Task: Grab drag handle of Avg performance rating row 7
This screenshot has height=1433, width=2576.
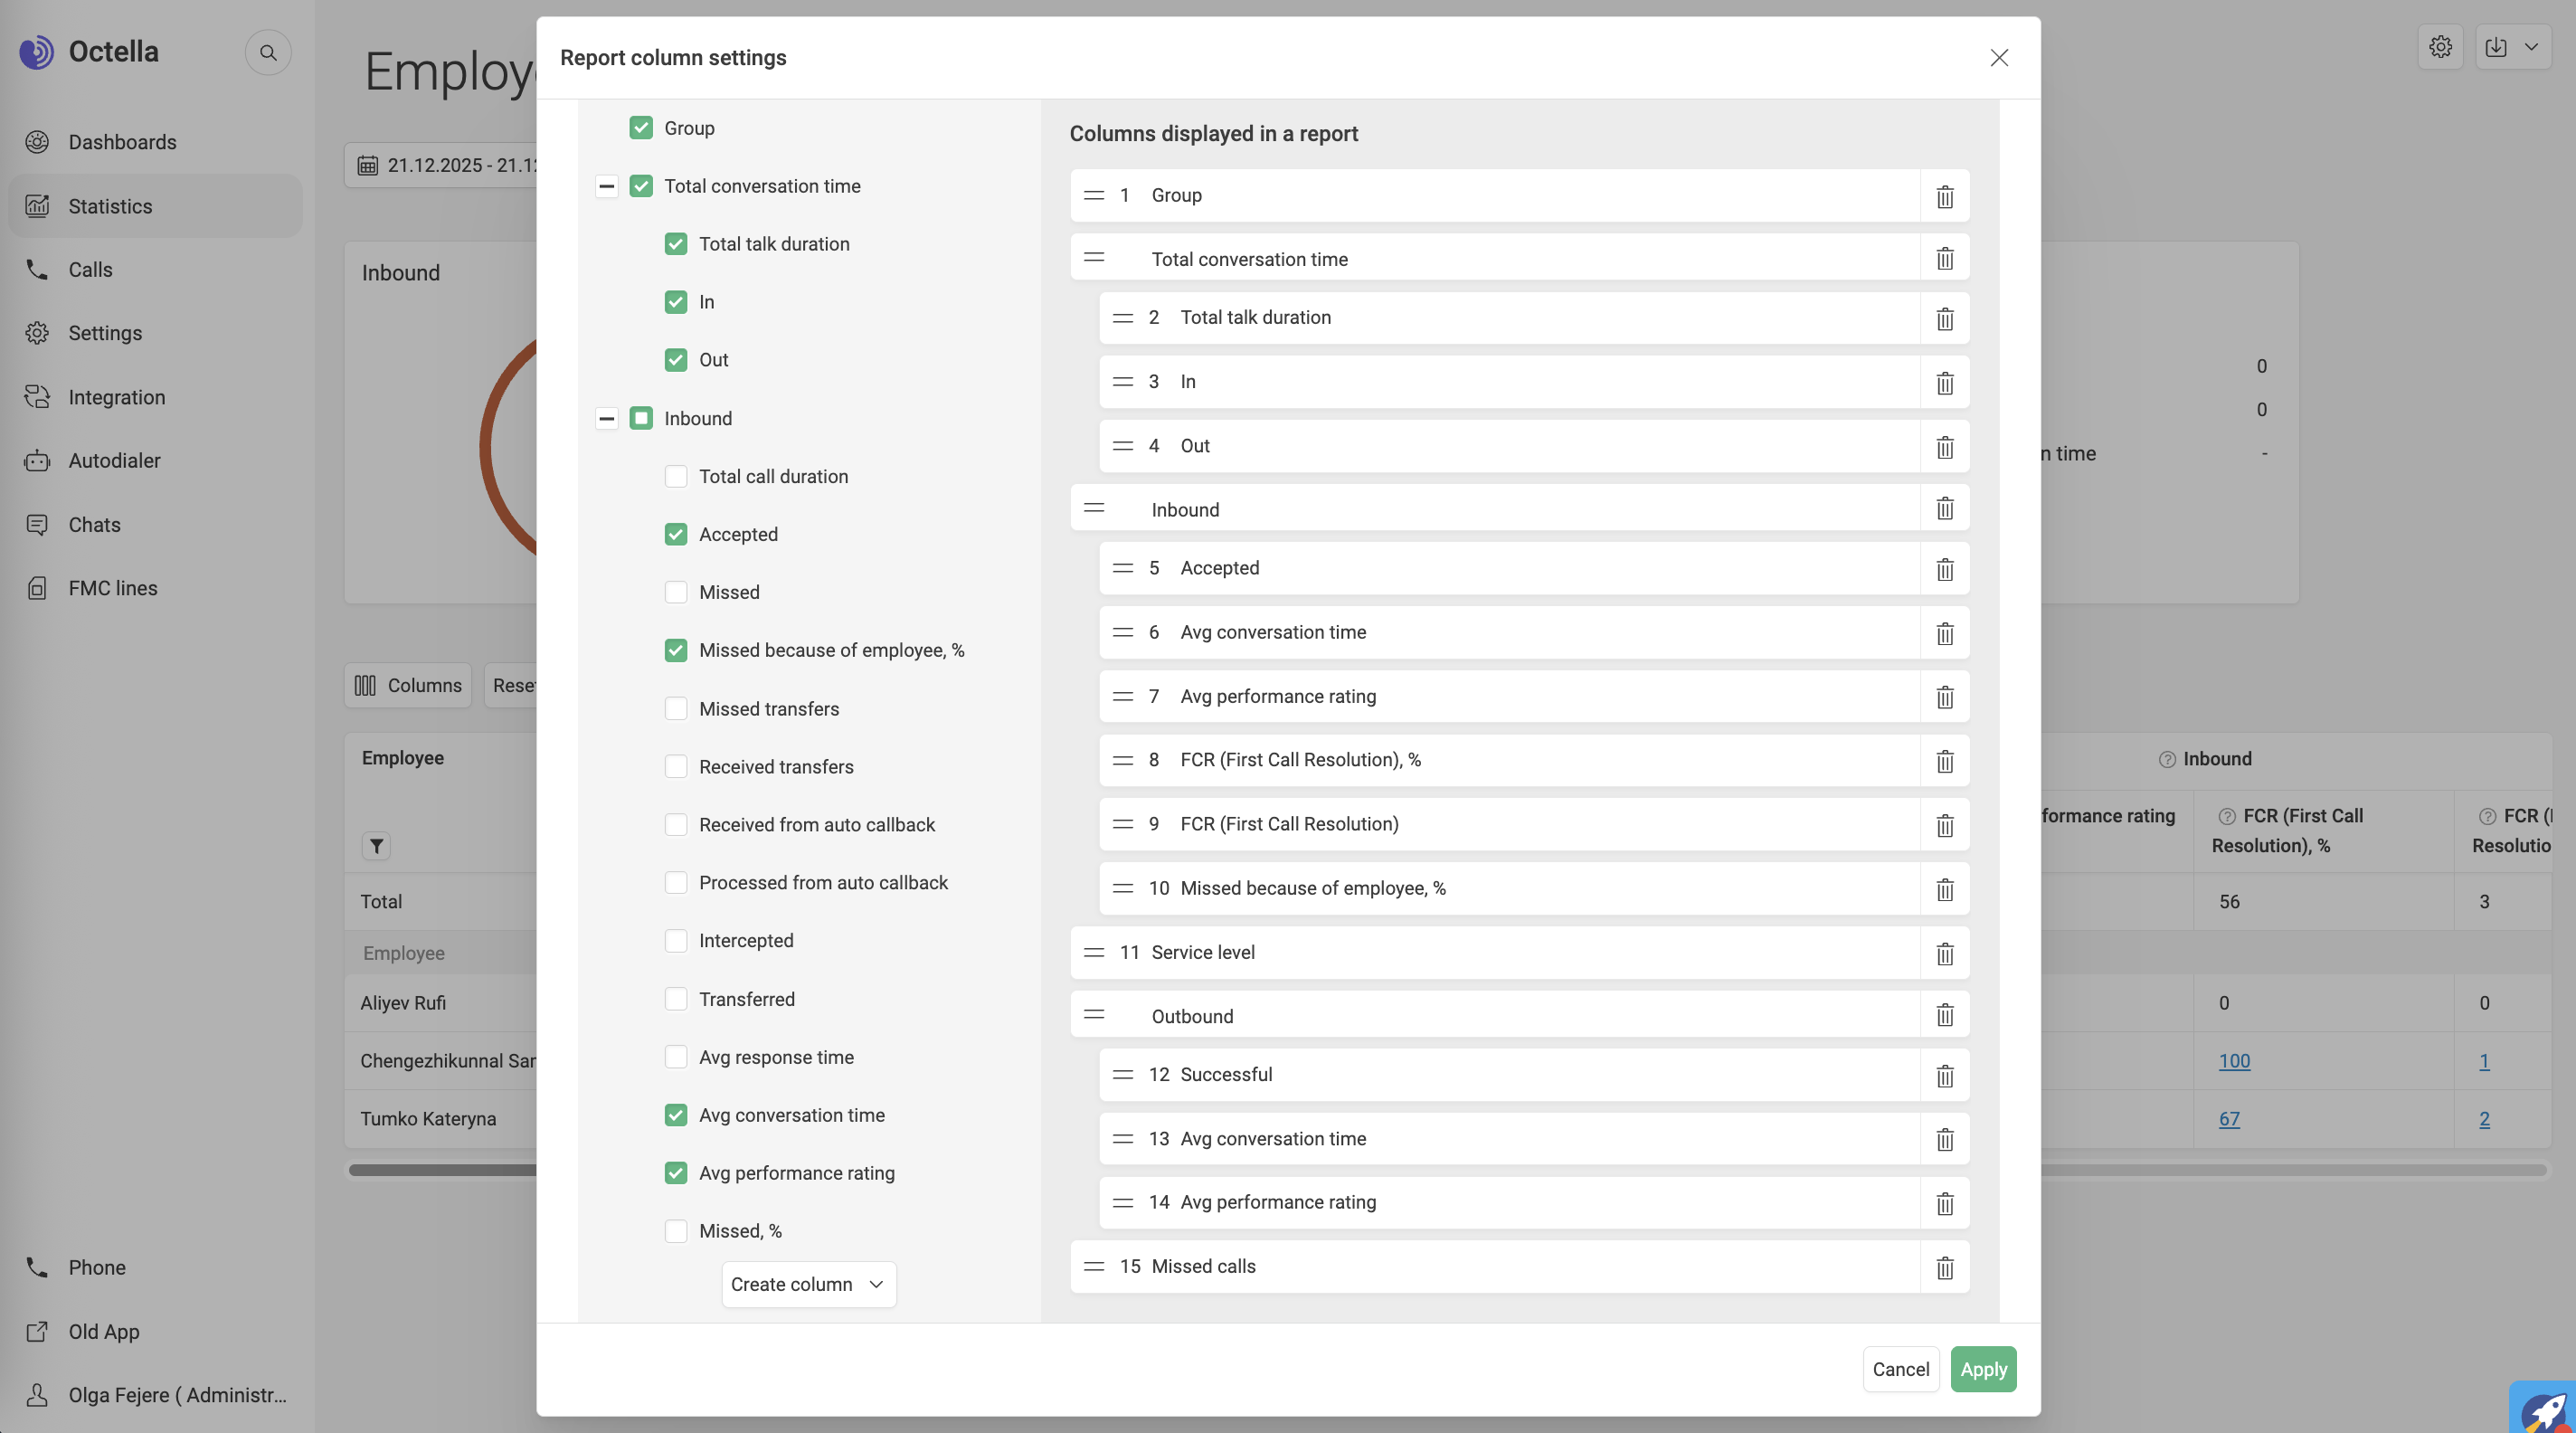Action: point(1122,696)
